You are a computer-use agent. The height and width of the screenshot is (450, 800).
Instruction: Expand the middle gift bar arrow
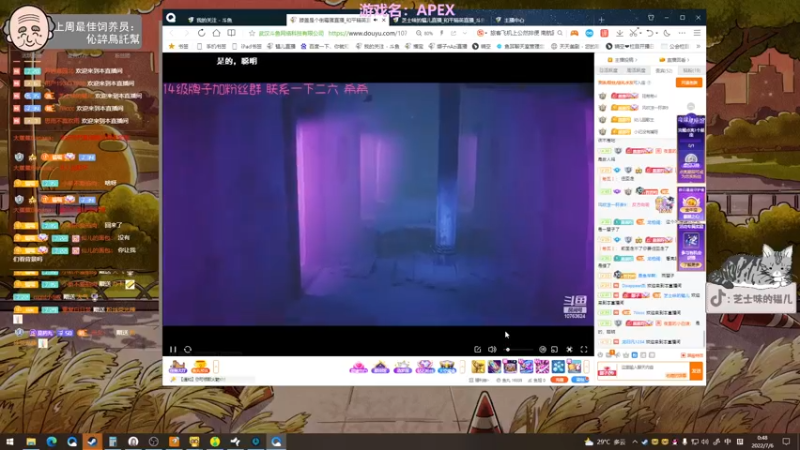462,366
